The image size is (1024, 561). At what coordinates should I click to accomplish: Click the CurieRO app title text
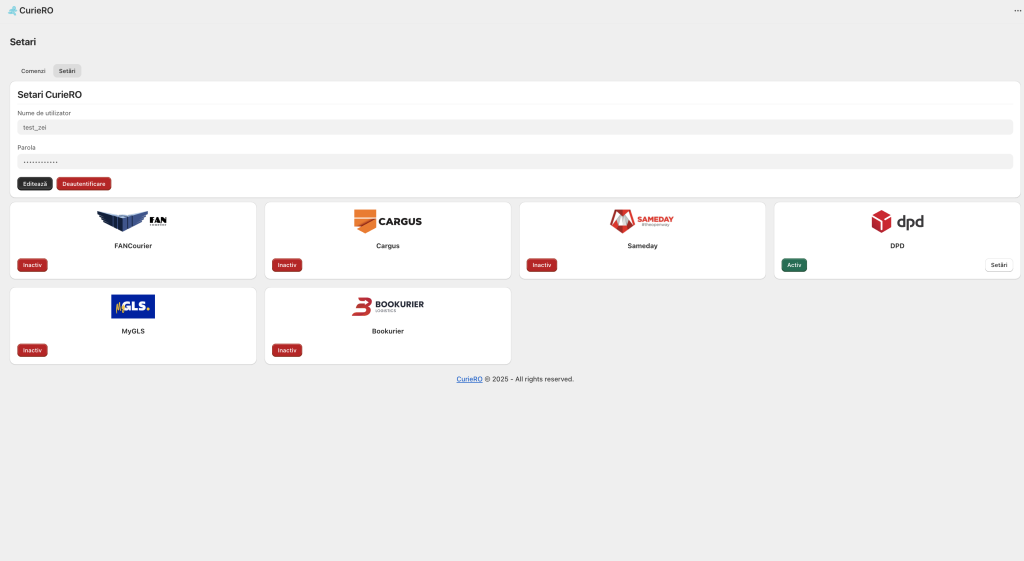tap(37, 10)
